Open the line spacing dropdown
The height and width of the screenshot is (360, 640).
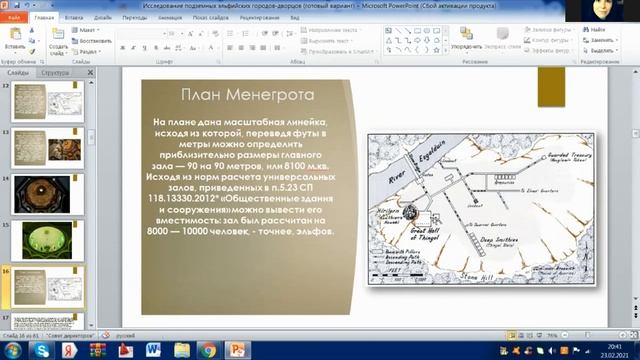click(x=290, y=34)
